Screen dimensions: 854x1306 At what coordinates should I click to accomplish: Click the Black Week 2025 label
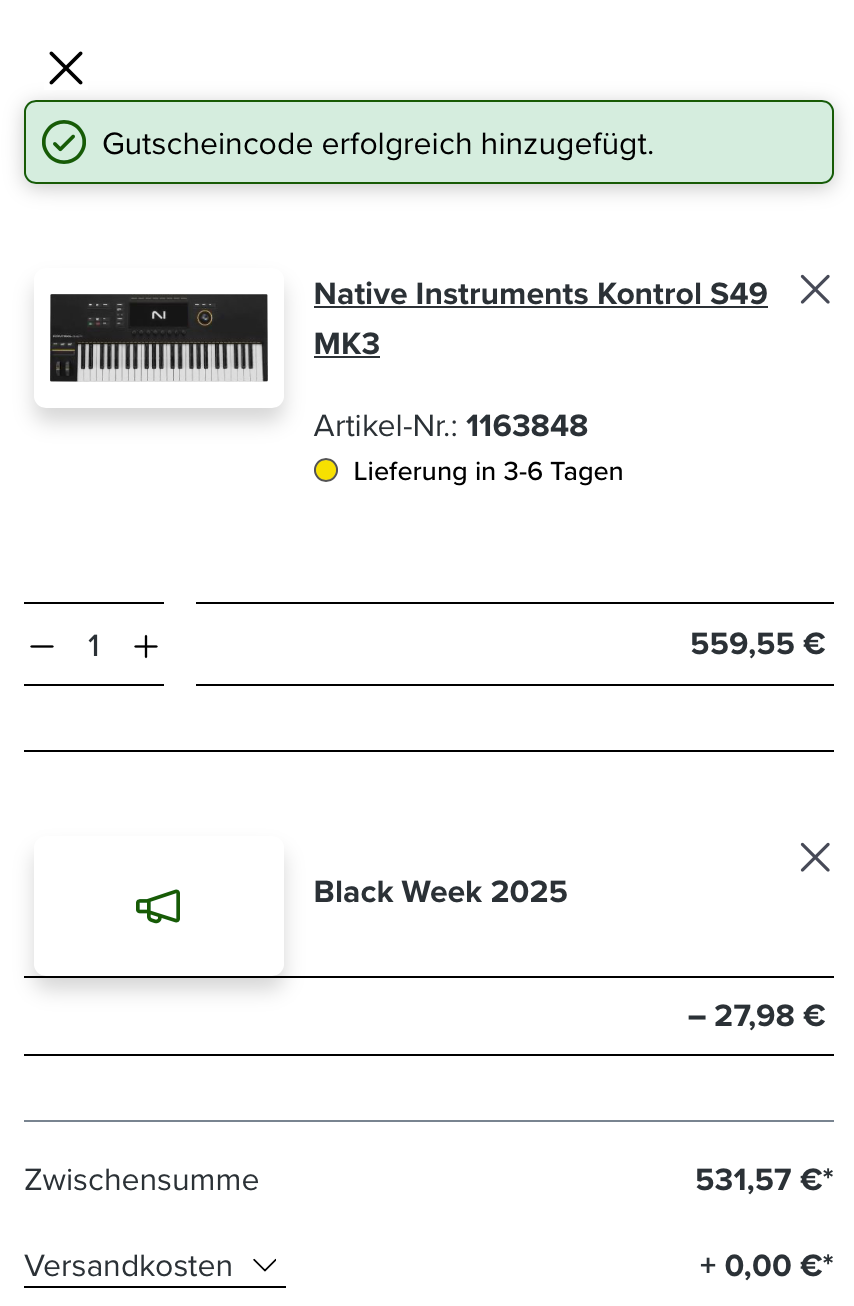pos(441,892)
